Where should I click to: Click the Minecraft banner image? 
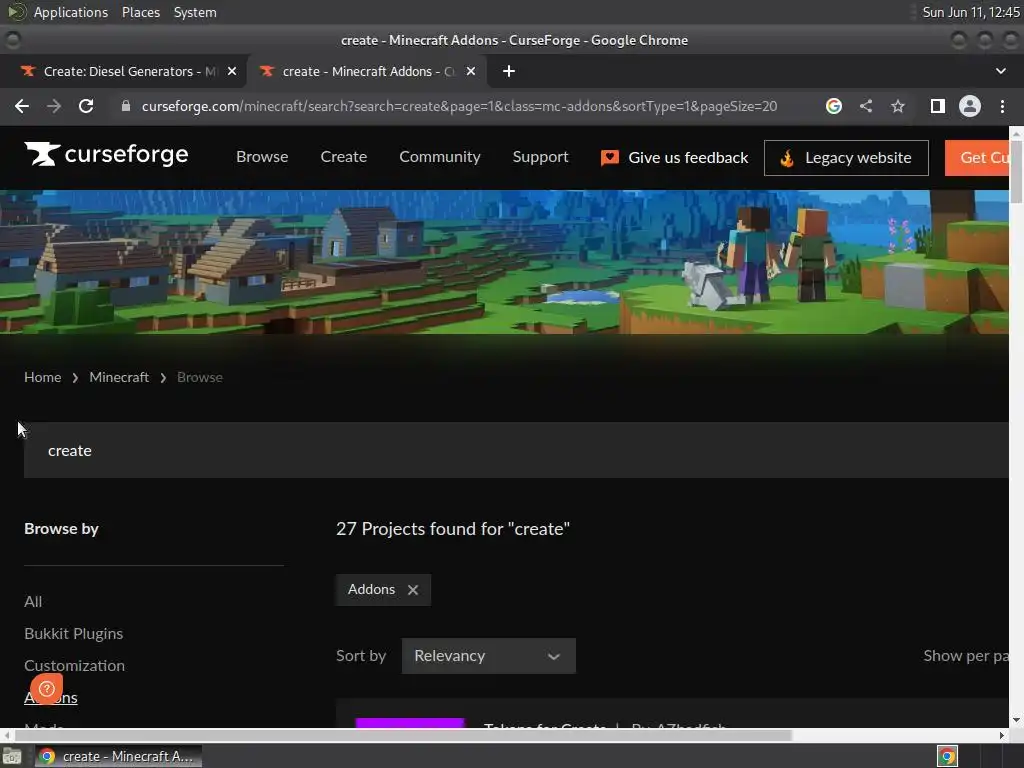(504, 262)
